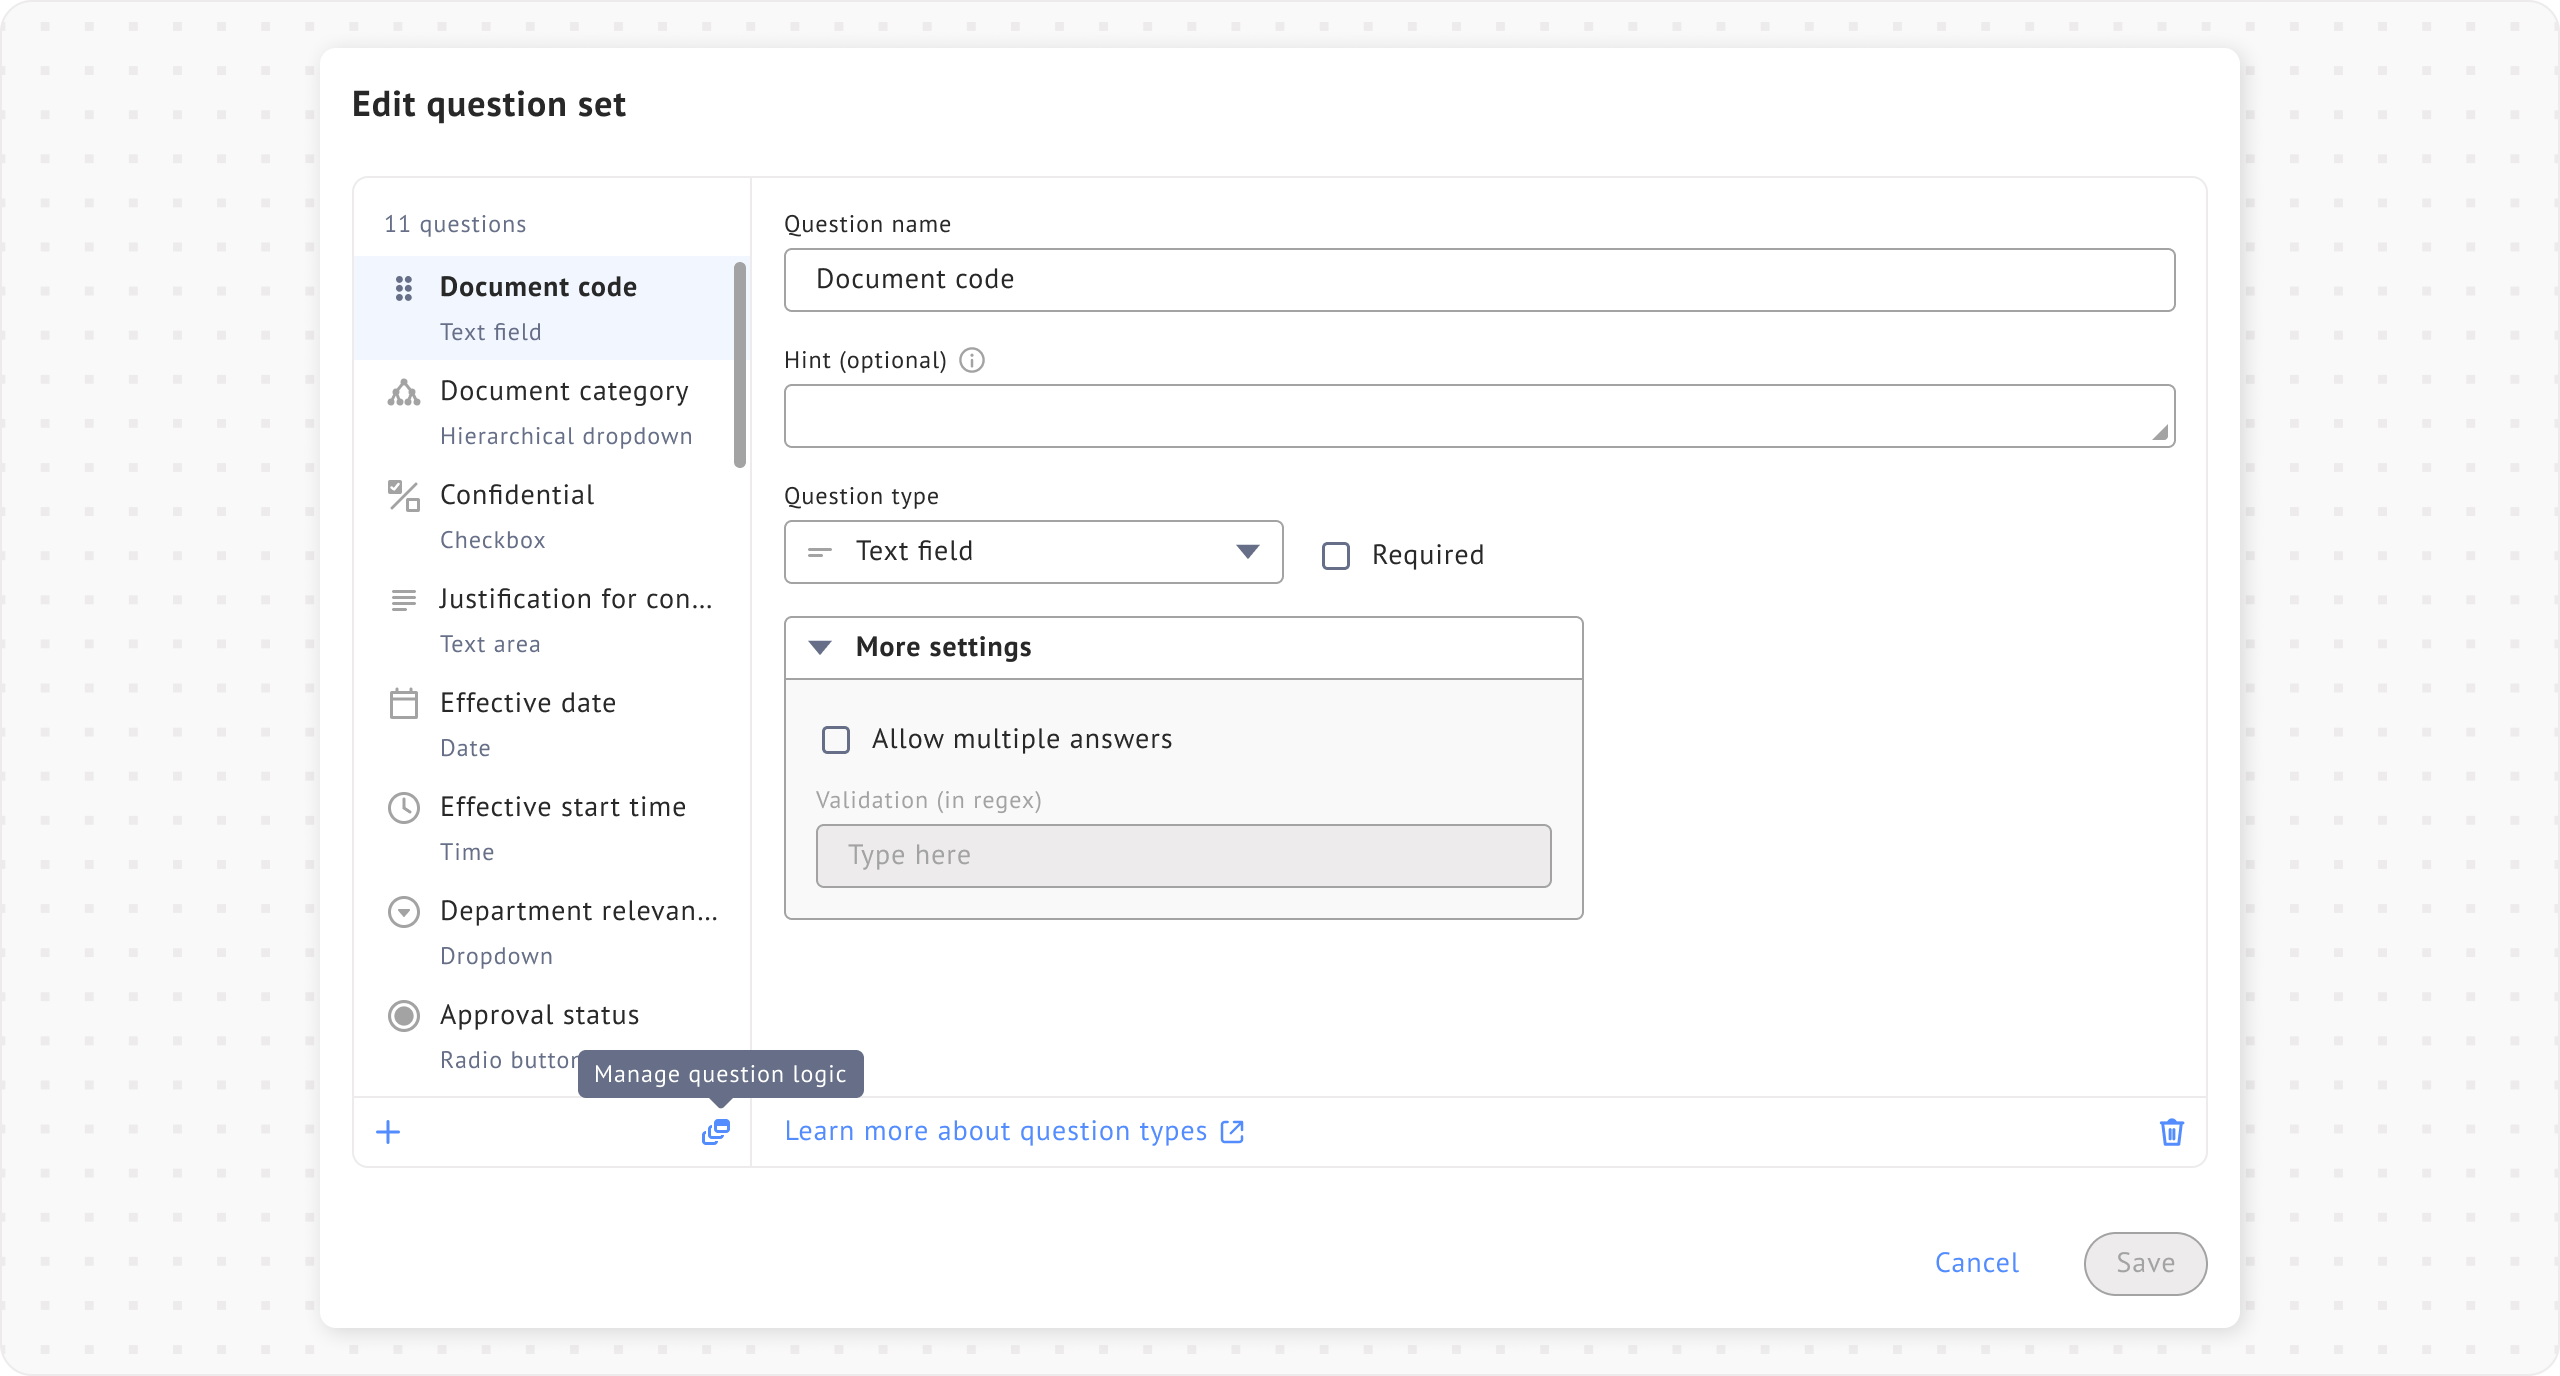Click the plus icon to add a question
Image resolution: width=2560 pixels, height=1376 pixels.
click(x=388, y=1132)
